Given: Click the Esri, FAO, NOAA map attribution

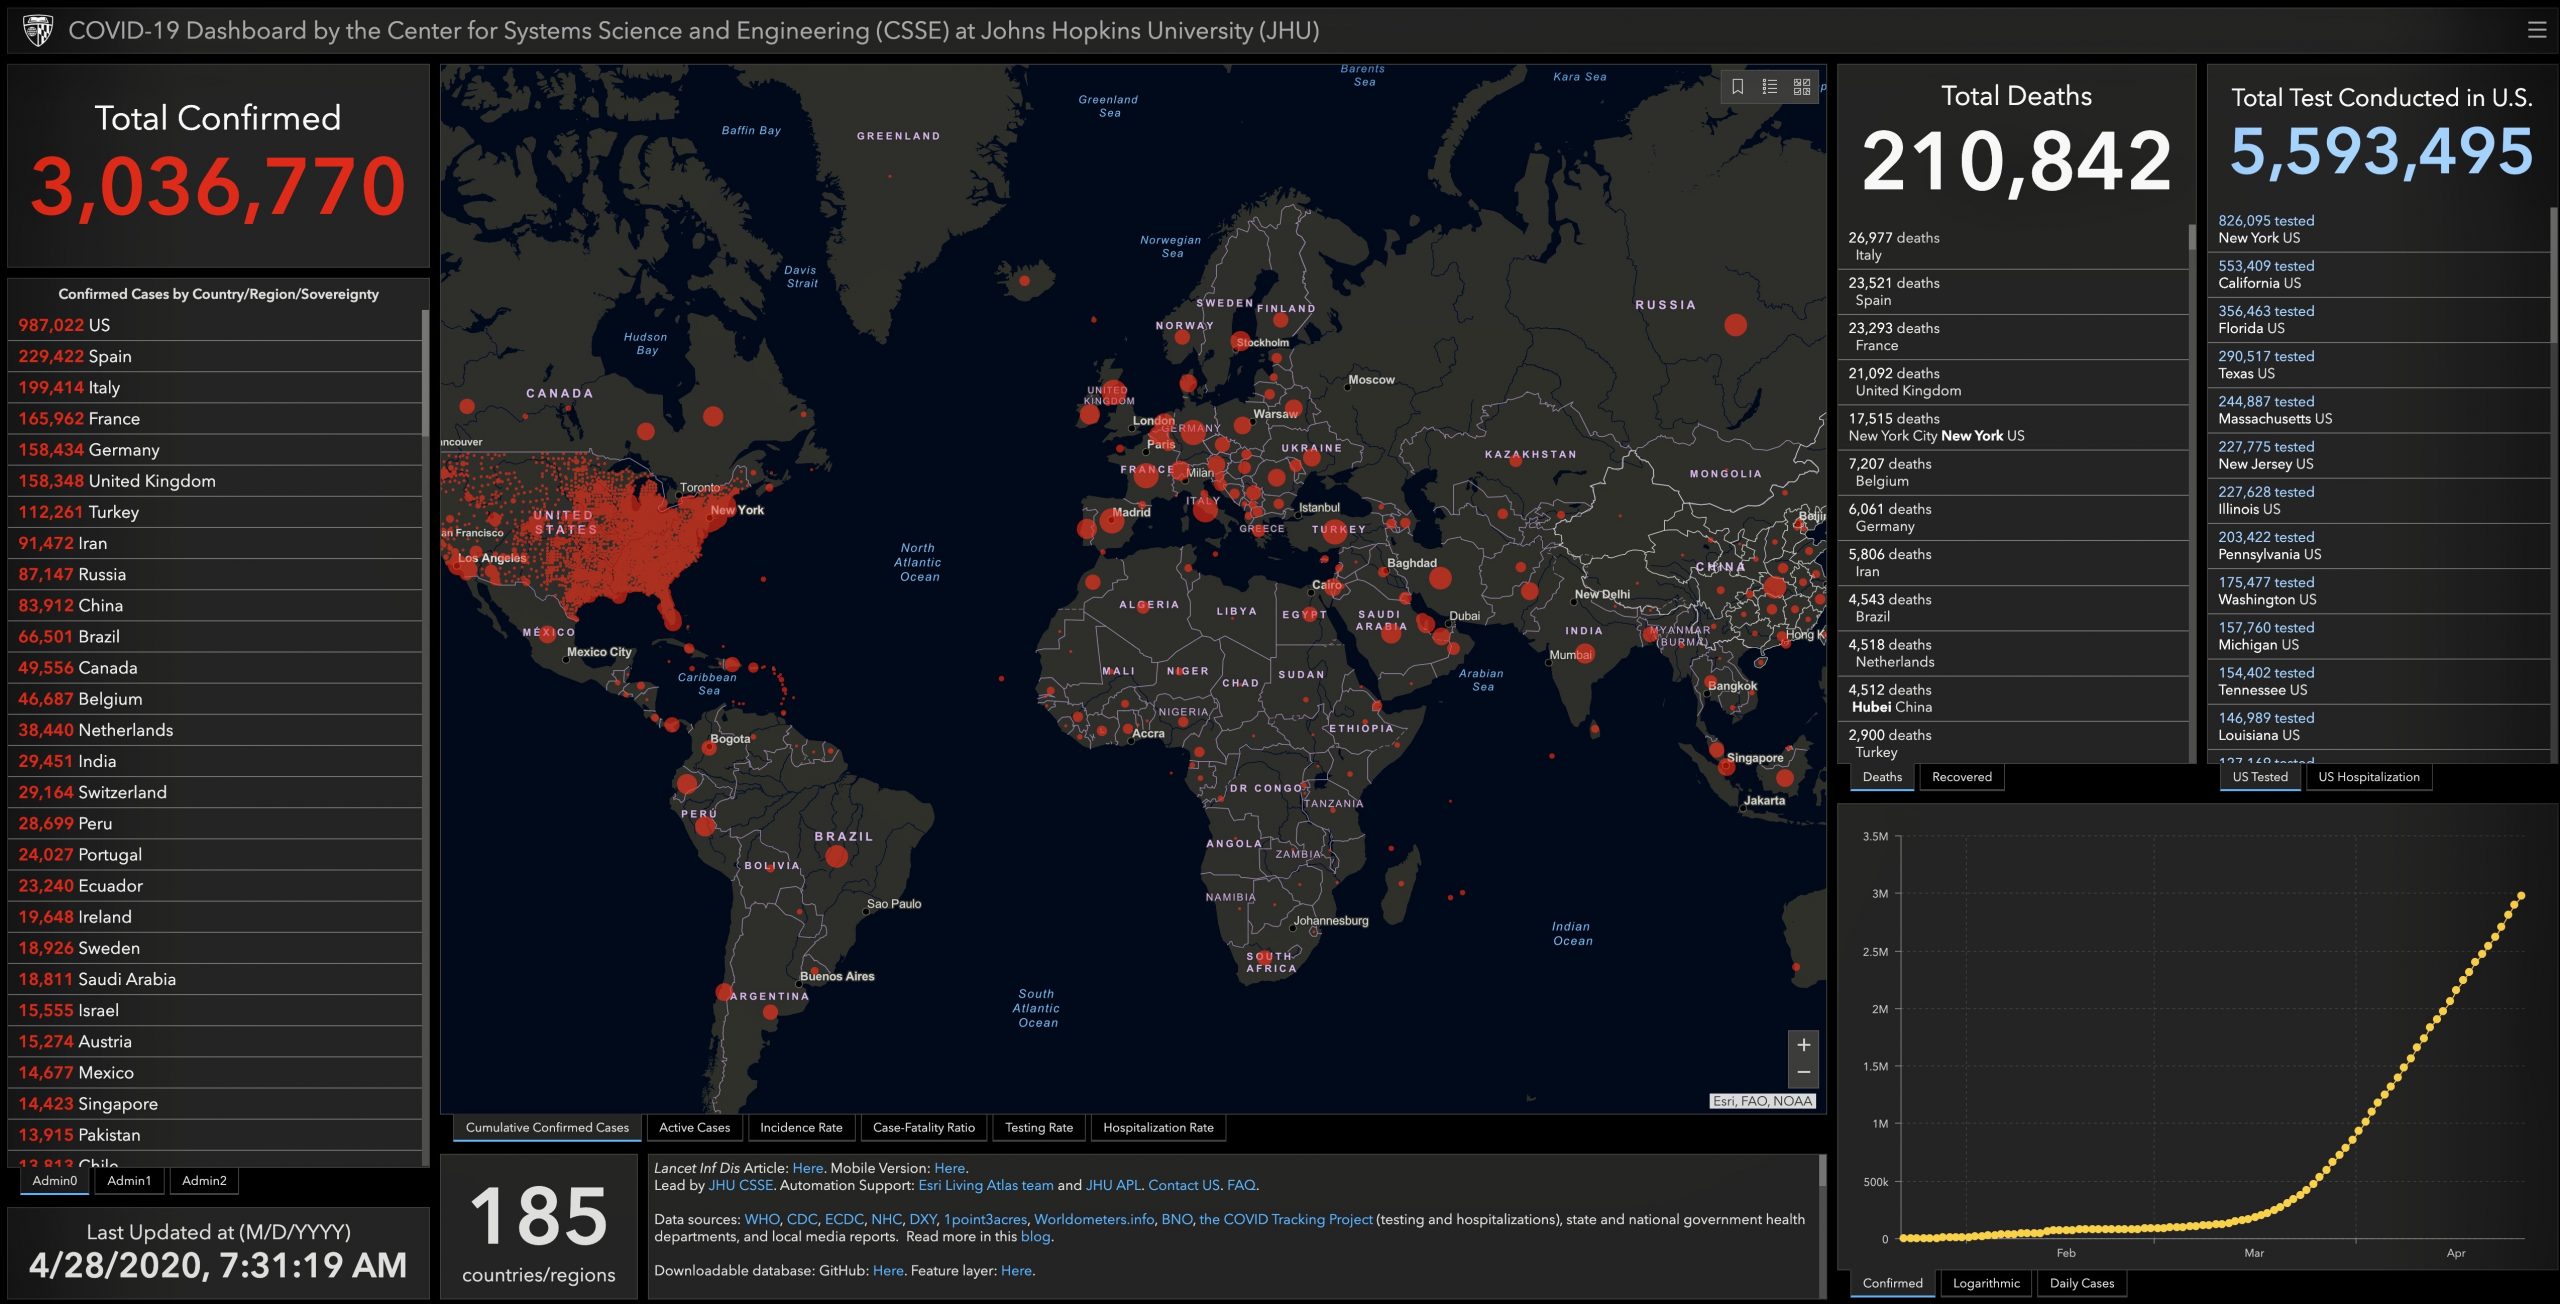Looking at the screenshot, I should click(x=1762, y=1101).
